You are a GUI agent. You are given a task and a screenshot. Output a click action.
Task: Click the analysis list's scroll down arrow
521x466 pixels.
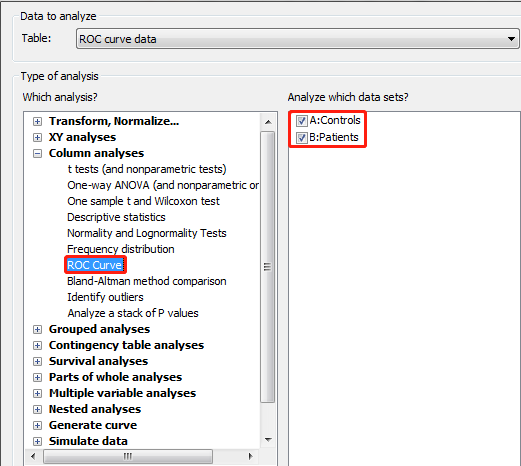(x=268, y=440)
